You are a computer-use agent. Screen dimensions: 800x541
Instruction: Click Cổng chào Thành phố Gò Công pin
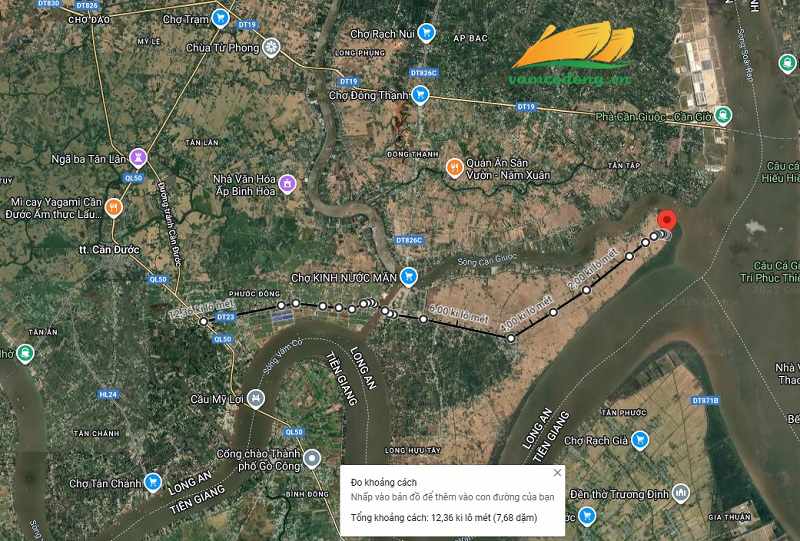312,459
